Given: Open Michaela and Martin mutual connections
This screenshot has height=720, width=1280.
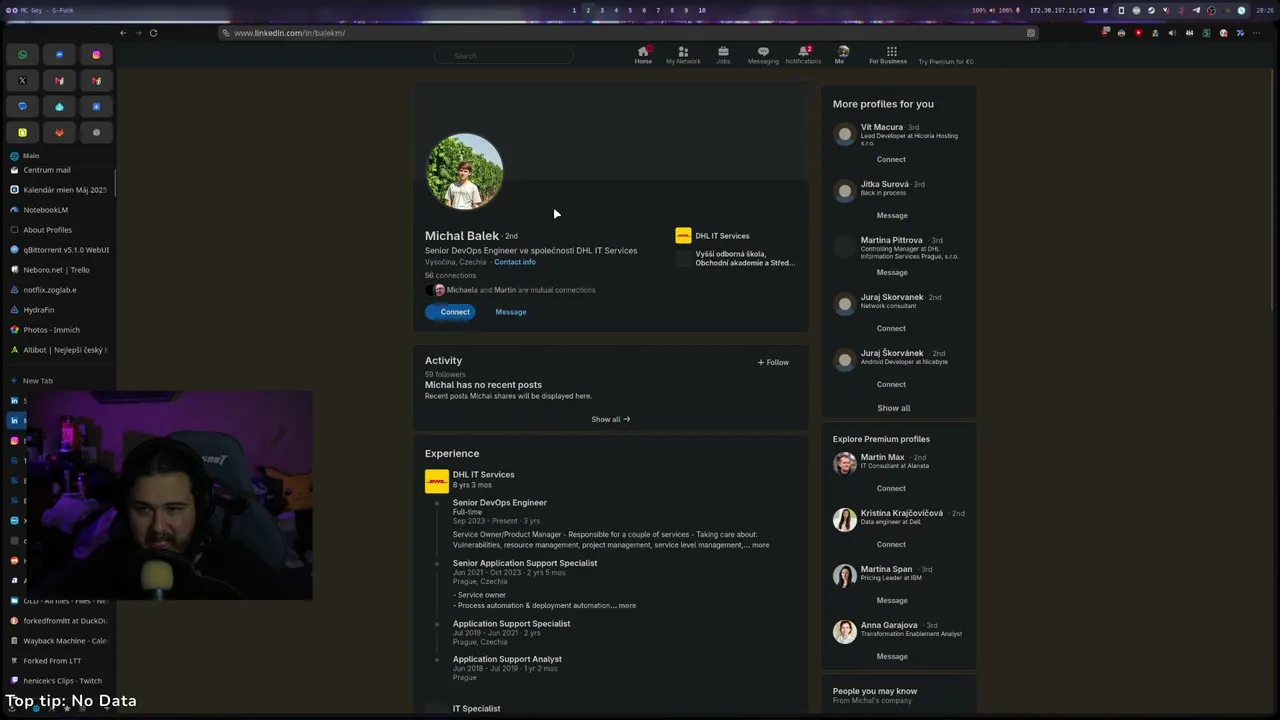Looking at the screenshot, I should coord(520,290).
